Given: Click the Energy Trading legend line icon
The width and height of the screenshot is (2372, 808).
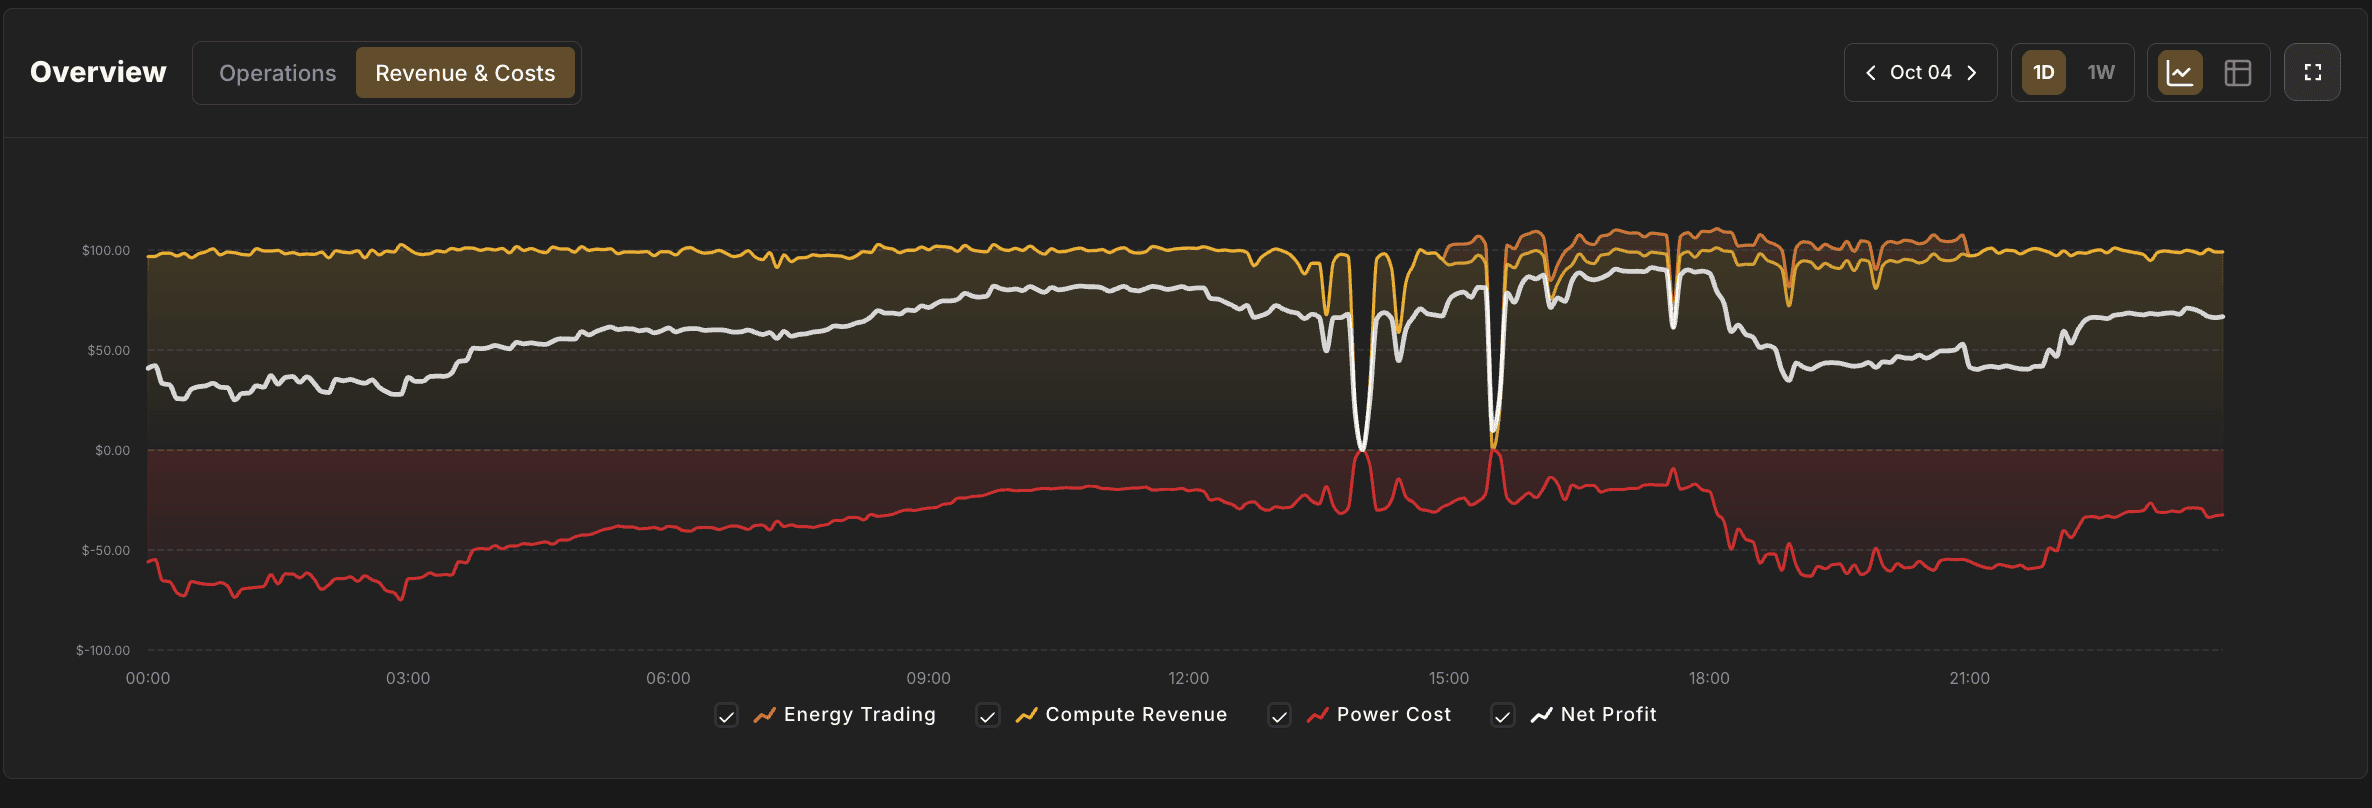Looking at the screenshot, I should point(764,715).
